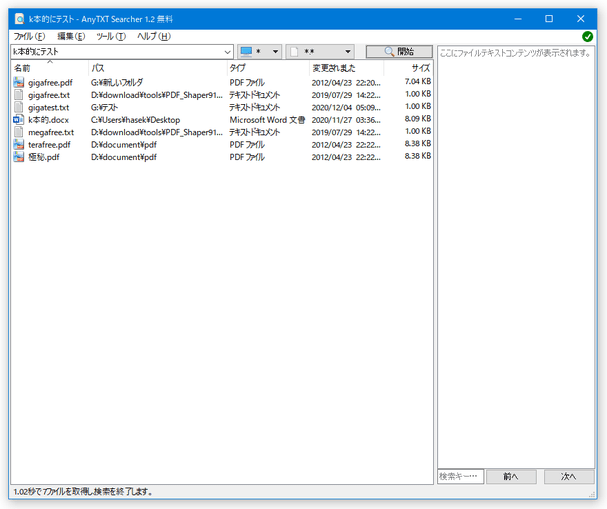
Task: Select the megafree.txt file name
Action: (51, 132)
